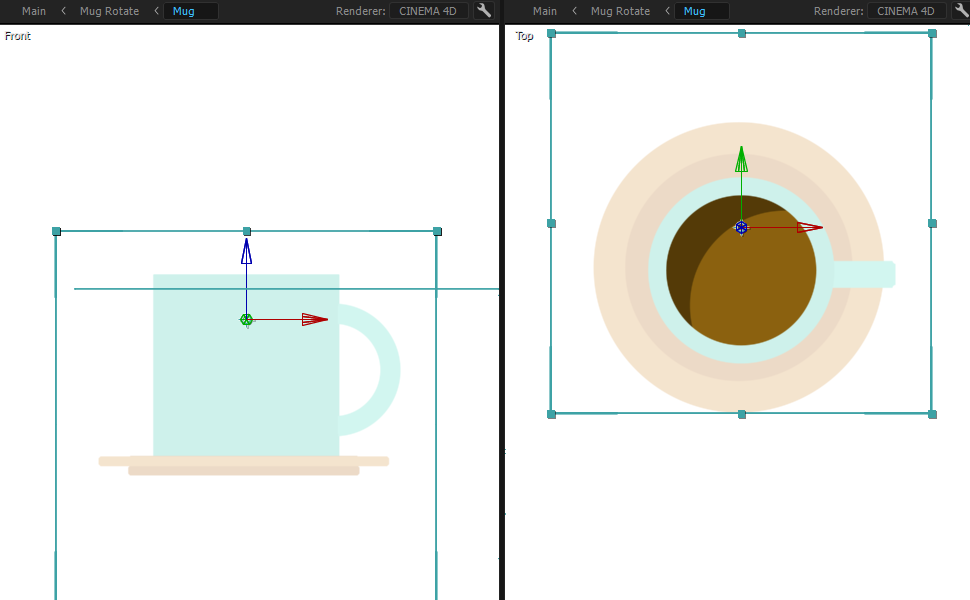
Task: Click right-middle layer handle in Top view
Action: 932,223
